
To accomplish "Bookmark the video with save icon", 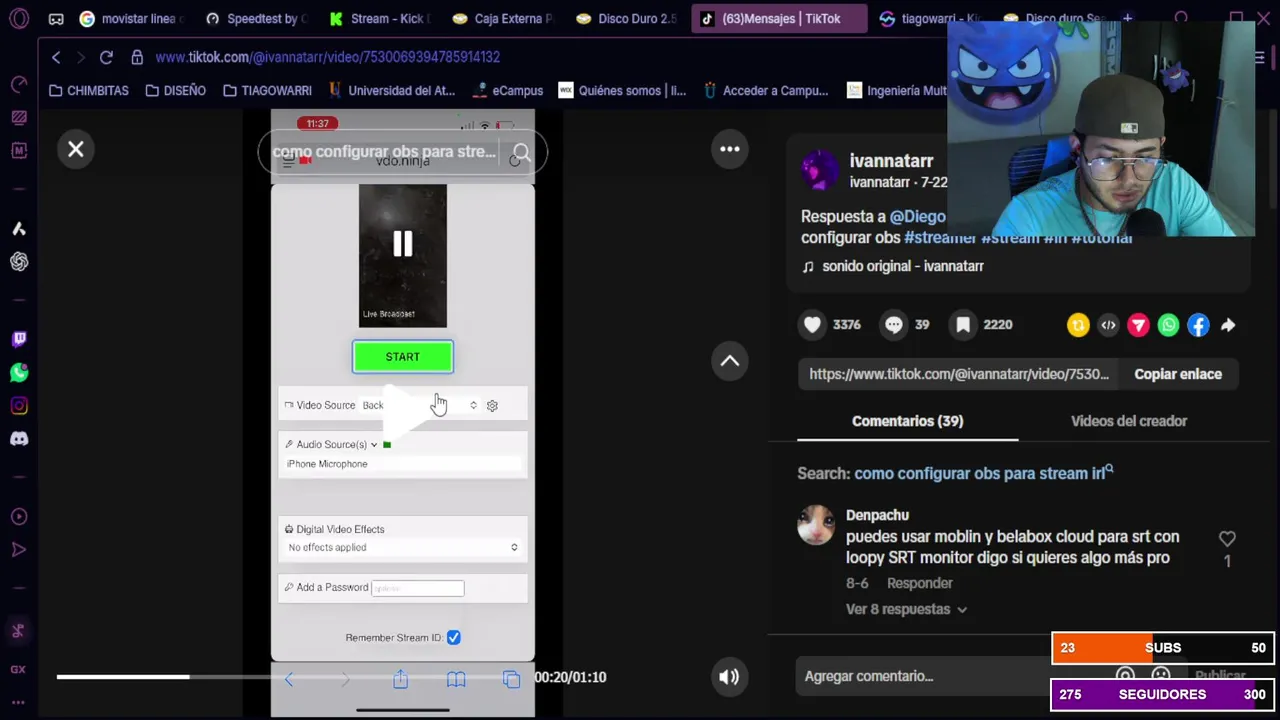I will click(x=963, y=325).
